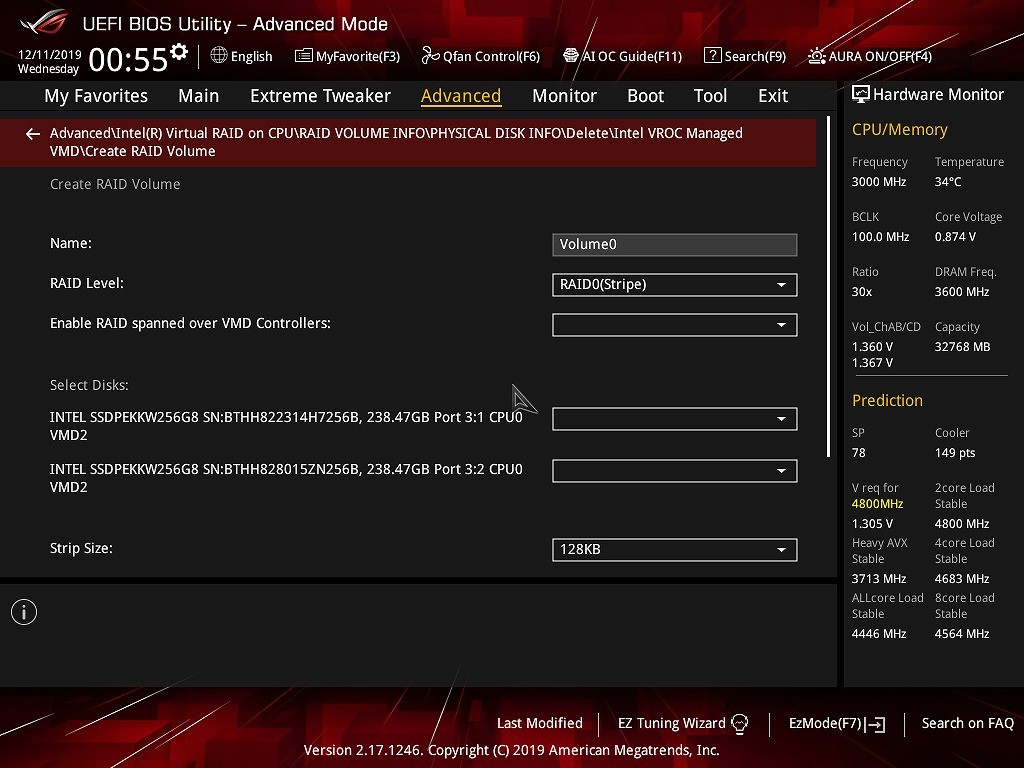This screenshot has width=1024, height=768.
Task: Expand RAID spanned over VMD Controllers dropdown
Action: 674,325
